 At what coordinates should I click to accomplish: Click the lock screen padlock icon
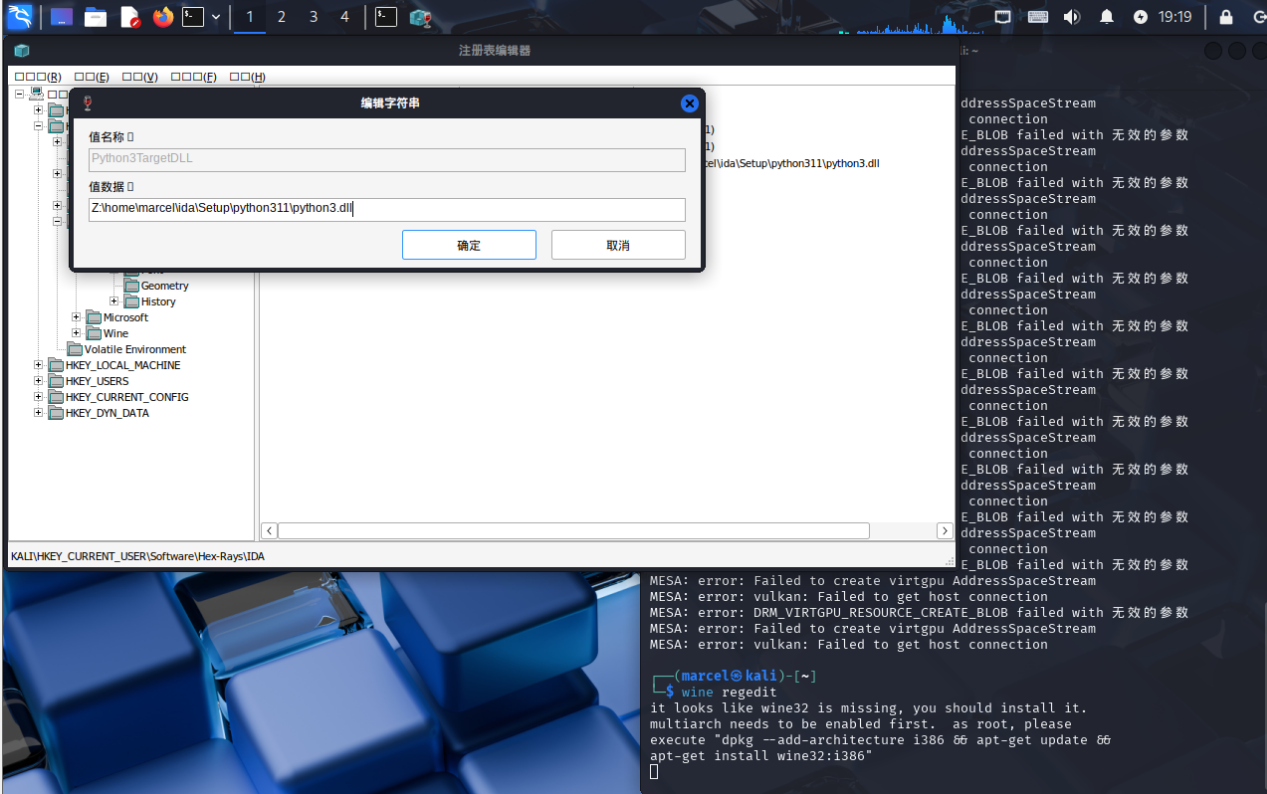point(1225,17)
